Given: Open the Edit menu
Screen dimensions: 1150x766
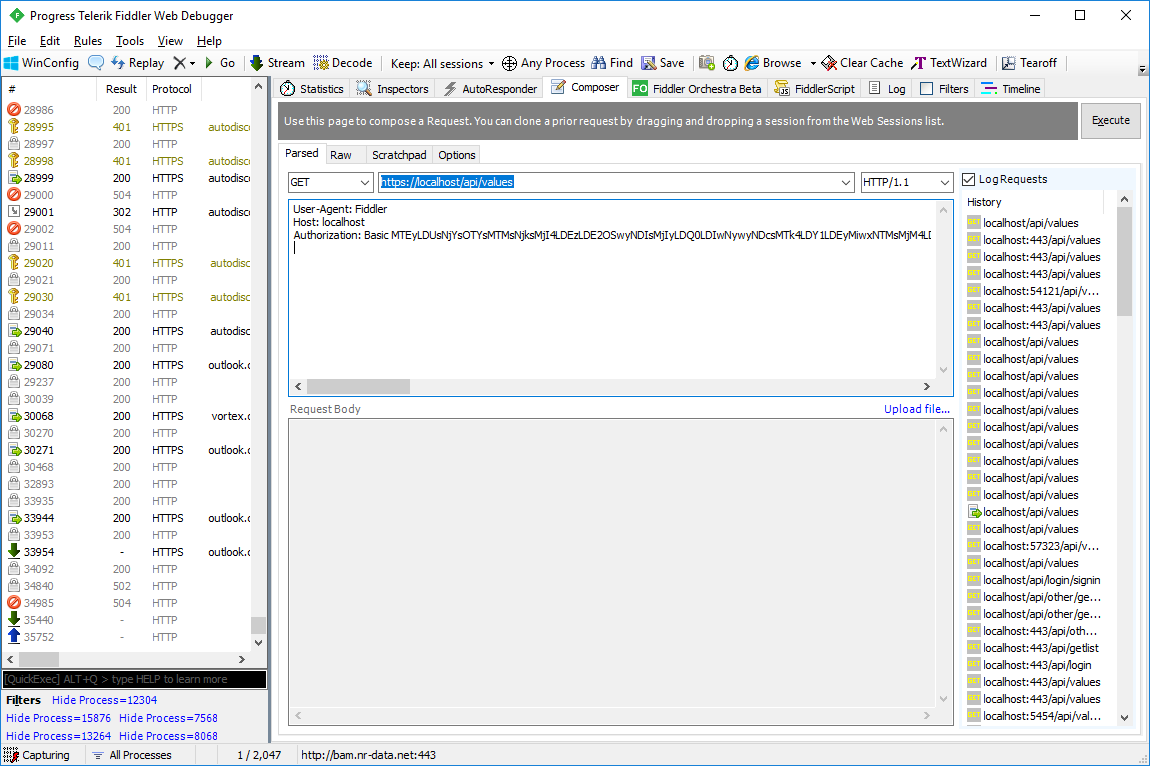Looking at the screenshot, I should tap(50, 41).
